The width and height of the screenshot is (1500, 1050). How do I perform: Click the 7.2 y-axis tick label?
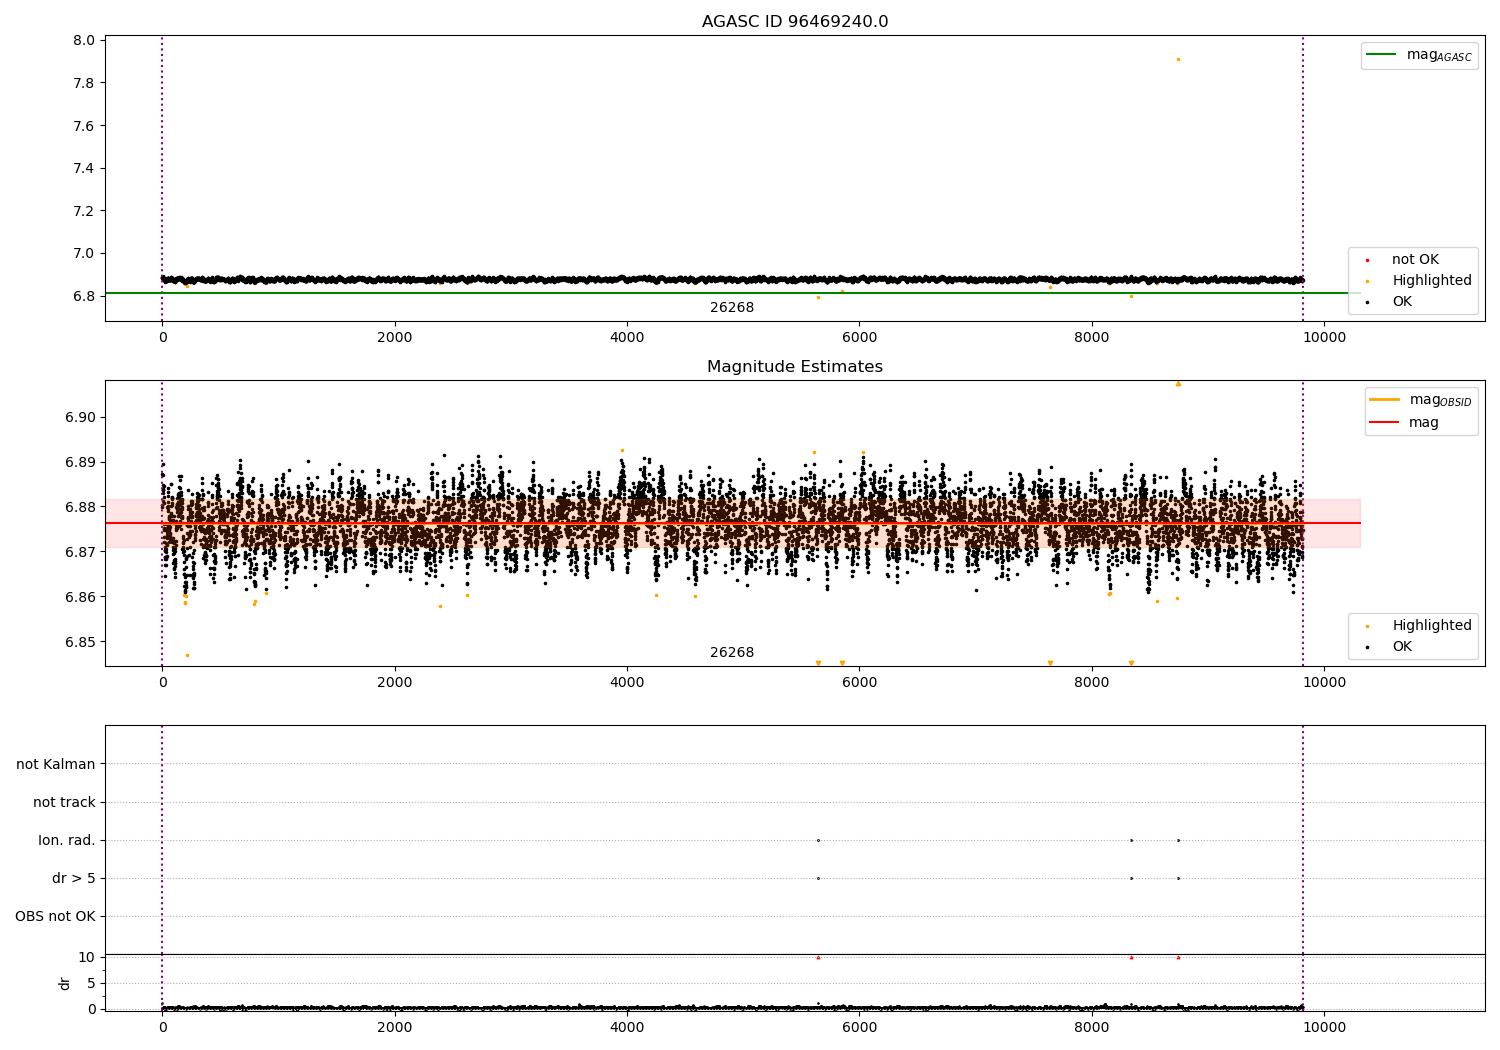[x=84, y=211]
